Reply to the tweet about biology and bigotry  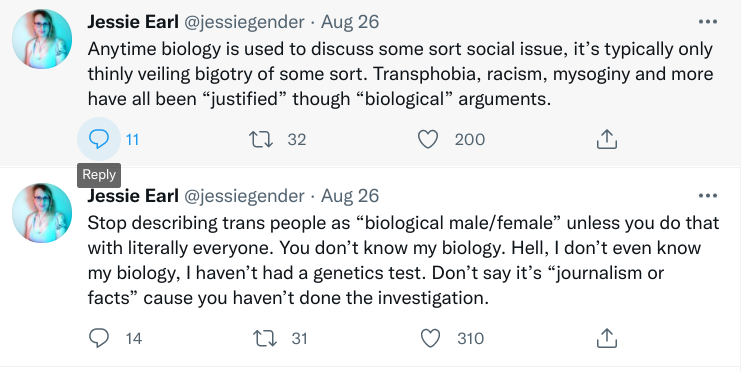coord(99,139)
